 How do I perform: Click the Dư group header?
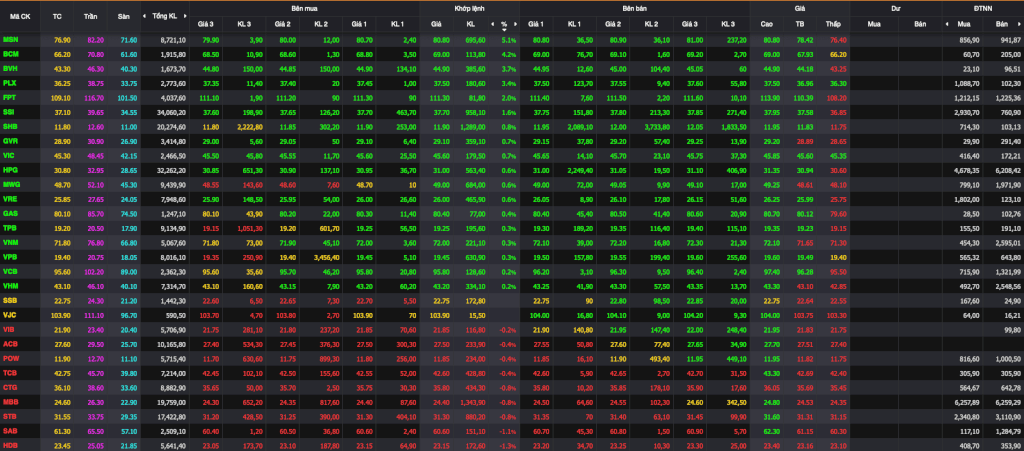tap(895, 8)
